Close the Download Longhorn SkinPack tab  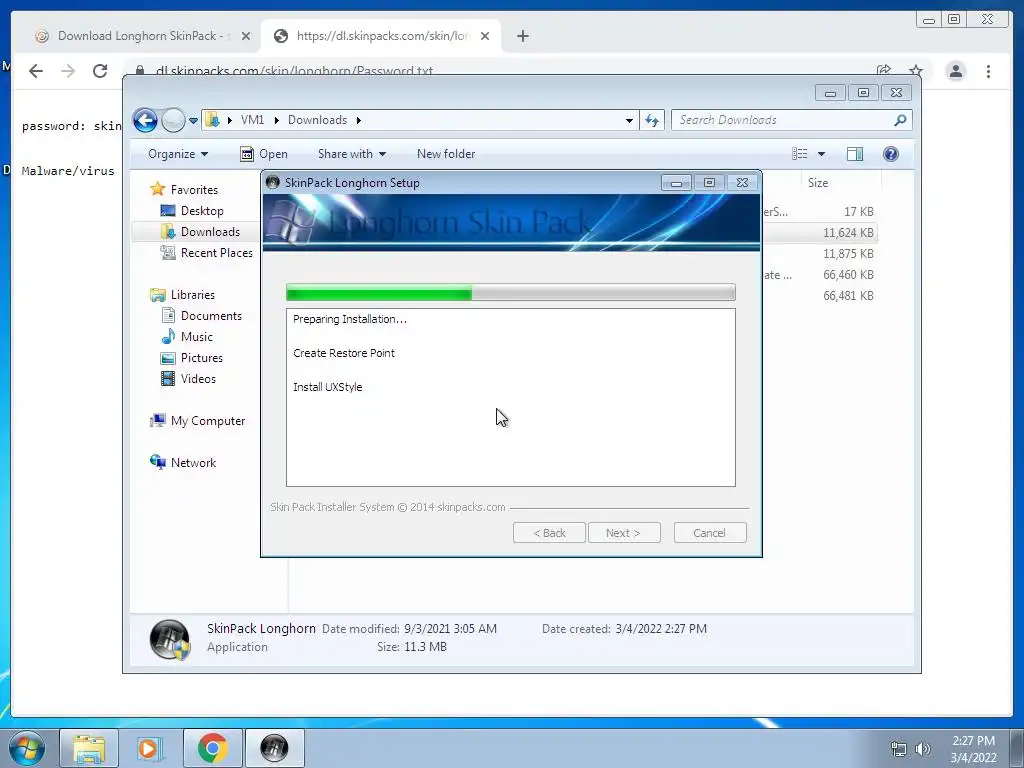point(246,36)
